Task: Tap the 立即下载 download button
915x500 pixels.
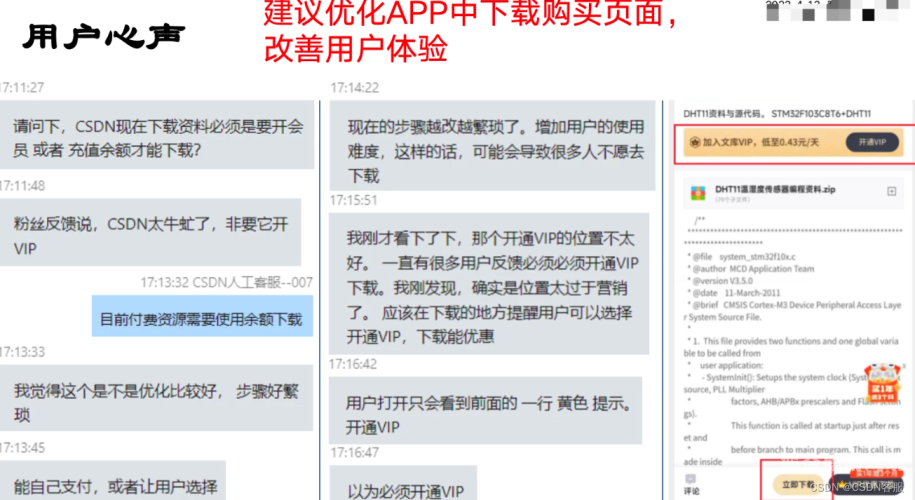Action: (x=798, y=484)
